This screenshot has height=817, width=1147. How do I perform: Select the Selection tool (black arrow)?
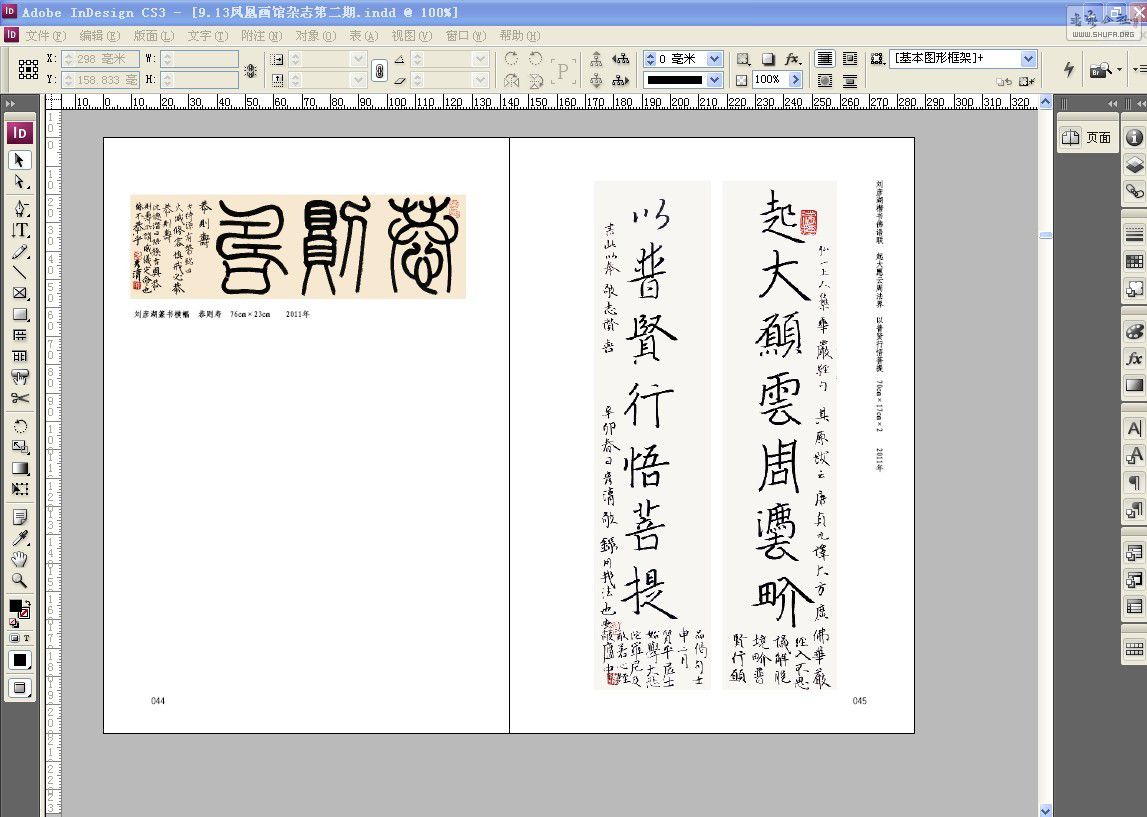[20, 159]
